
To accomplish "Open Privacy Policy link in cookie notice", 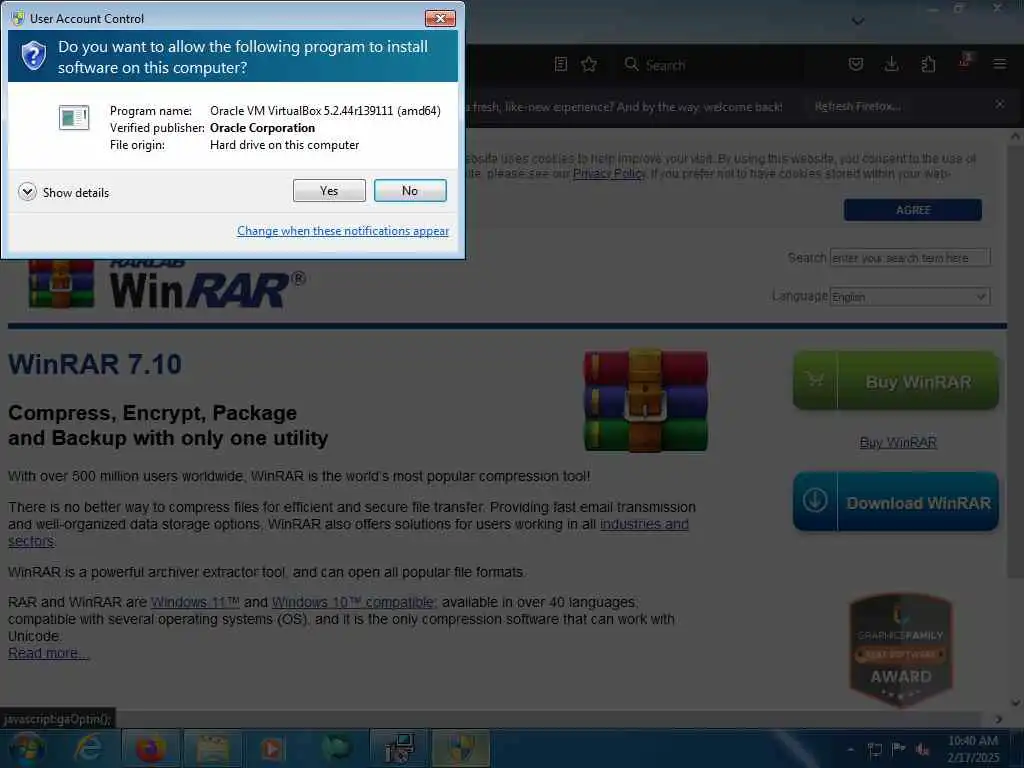I will point(609,174).
